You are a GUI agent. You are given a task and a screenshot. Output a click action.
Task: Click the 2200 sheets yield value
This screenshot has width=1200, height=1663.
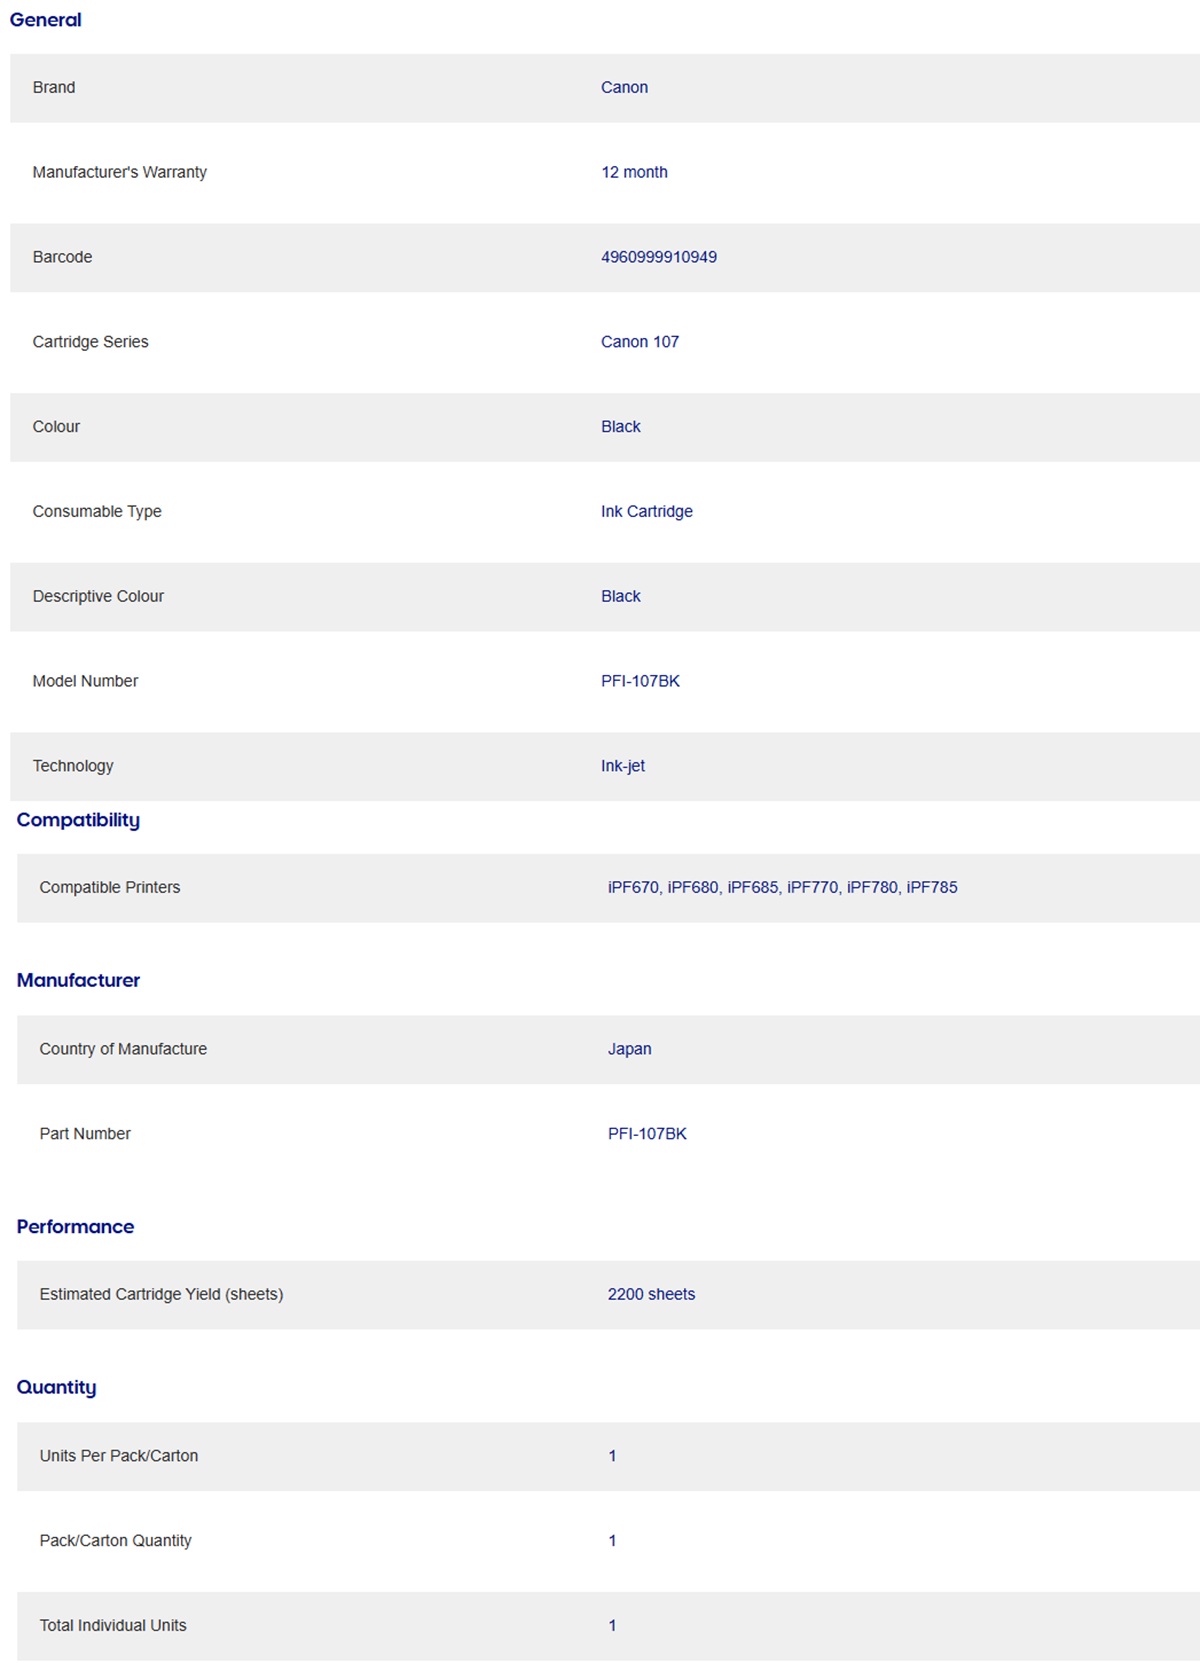click(x=651, y=1295)
